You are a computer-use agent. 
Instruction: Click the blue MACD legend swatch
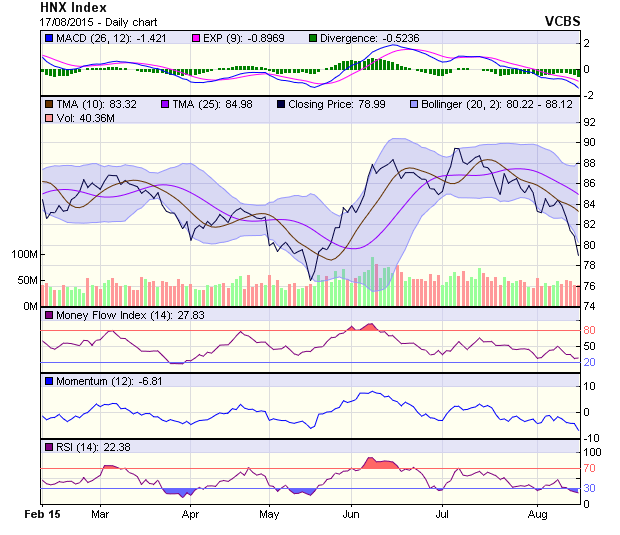[49, 38]
